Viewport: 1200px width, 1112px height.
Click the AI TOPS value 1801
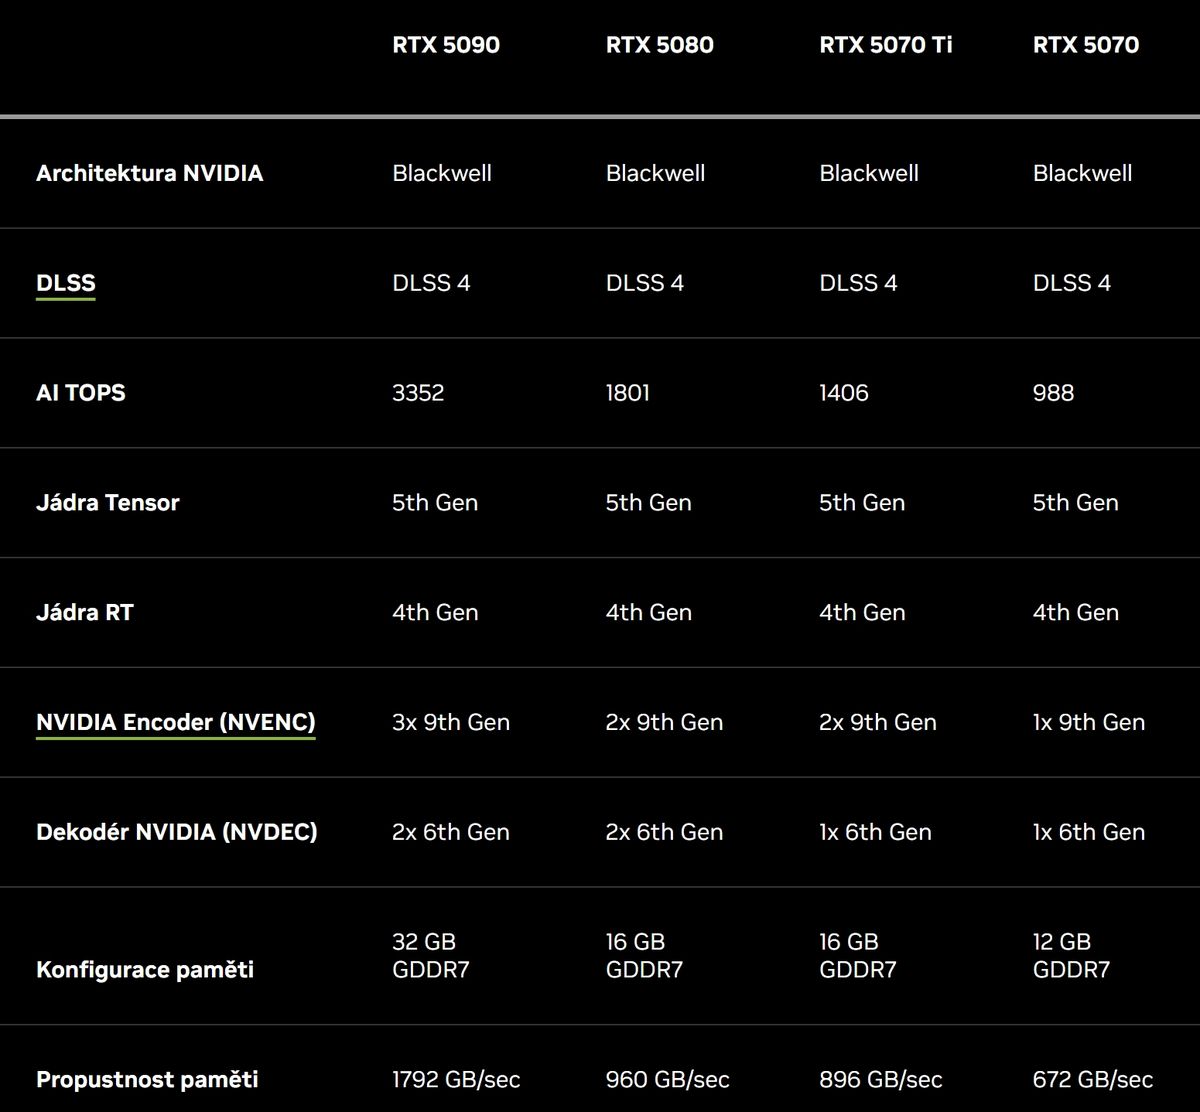pos(628,392)
